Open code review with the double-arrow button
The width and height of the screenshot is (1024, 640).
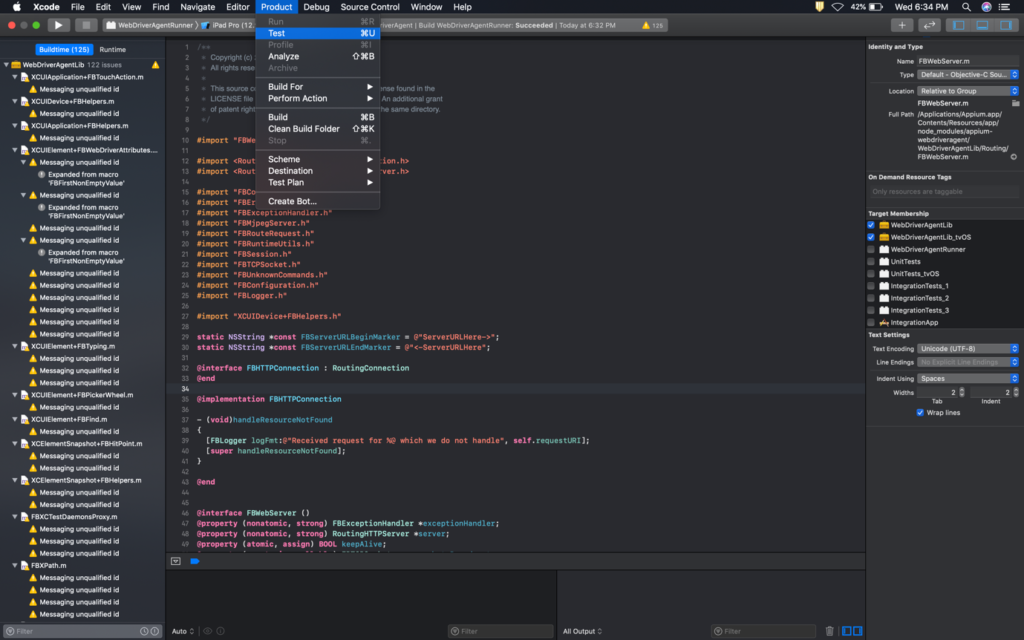coord(929,25)
